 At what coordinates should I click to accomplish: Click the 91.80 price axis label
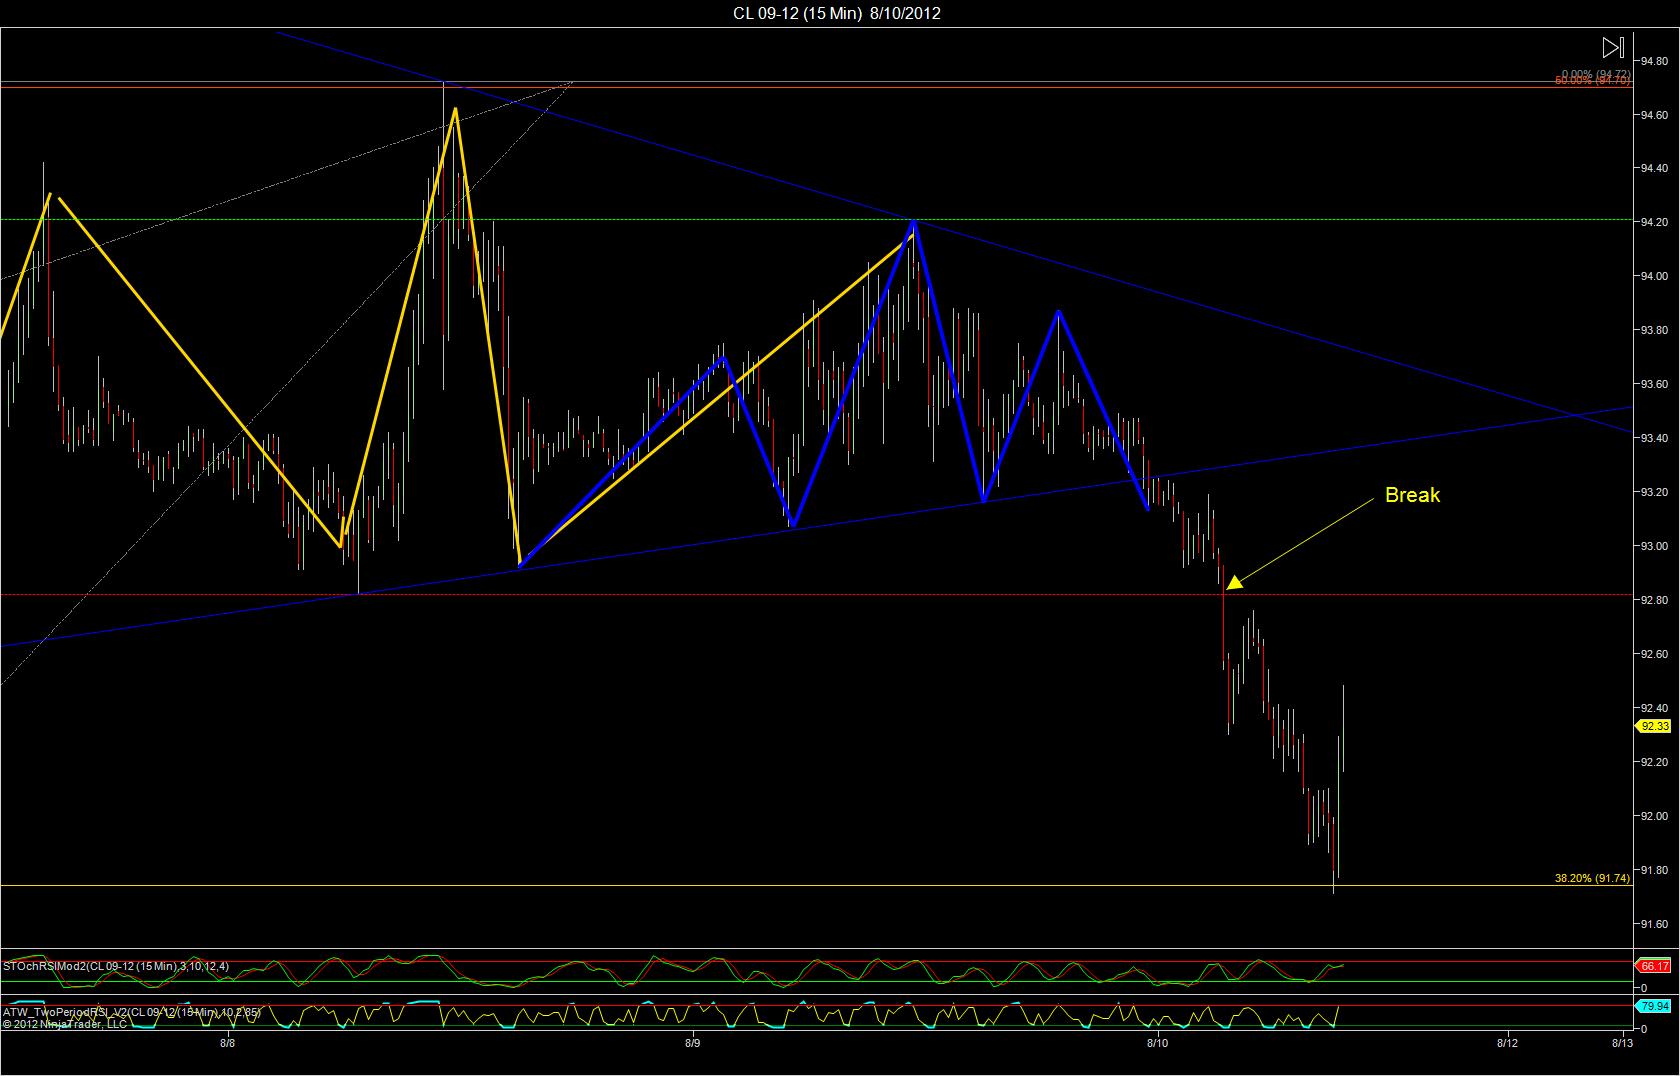pyautogui.click(x=1655, y=871)
